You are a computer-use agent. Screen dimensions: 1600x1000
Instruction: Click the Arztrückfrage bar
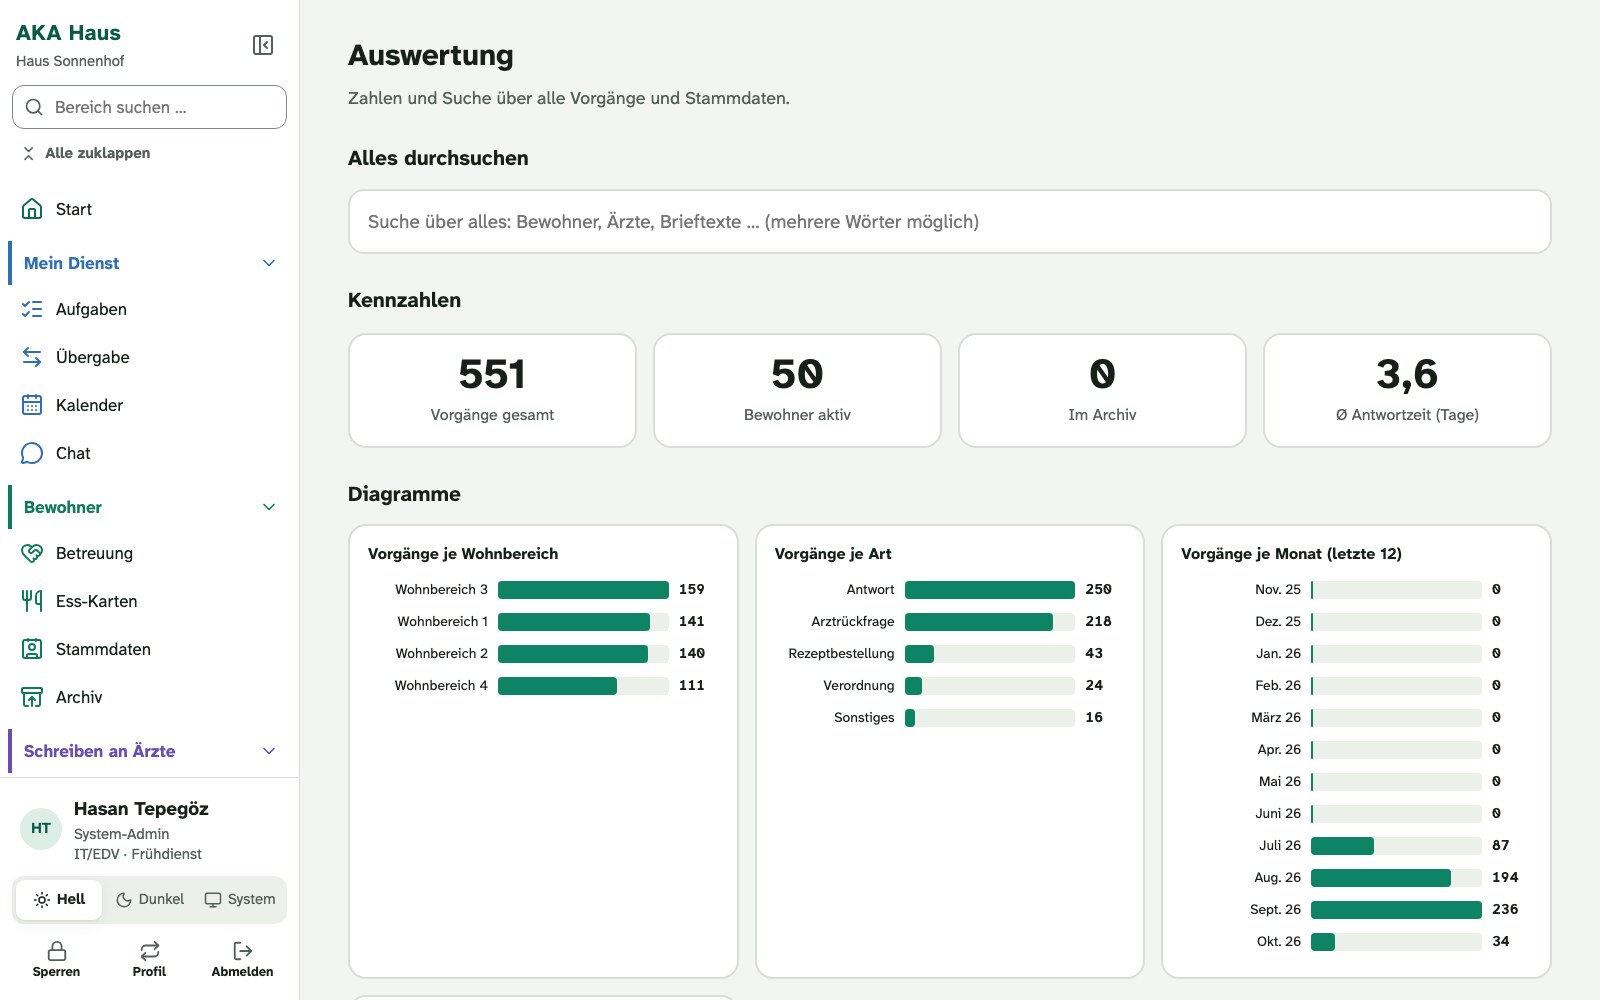979,622
